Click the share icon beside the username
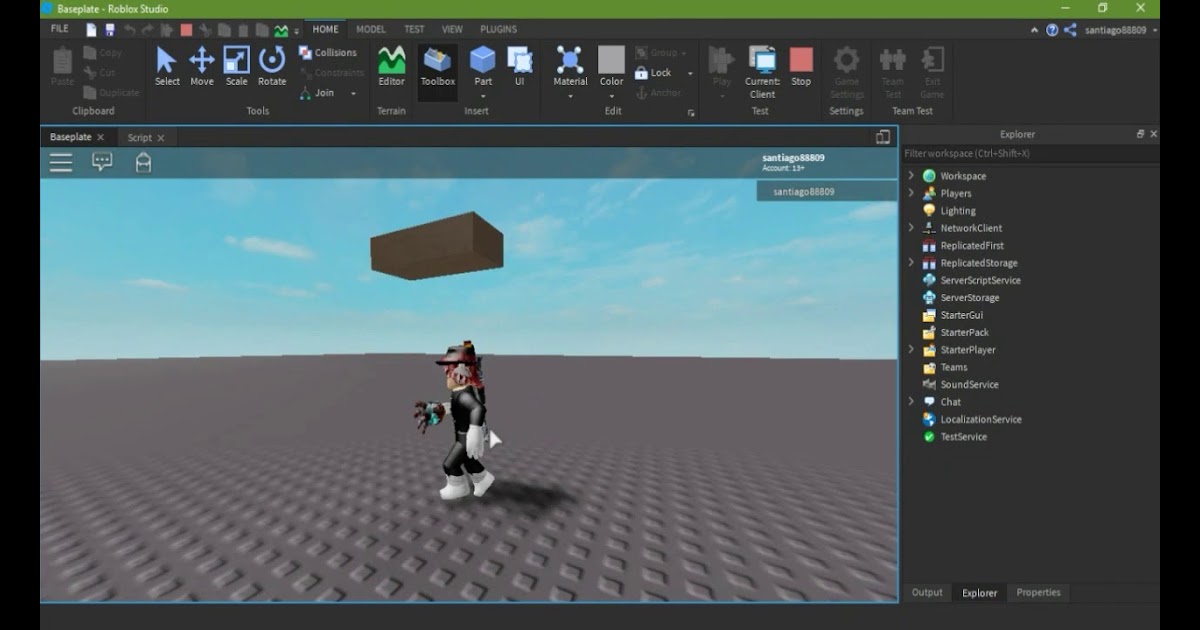 (1071, 30)
